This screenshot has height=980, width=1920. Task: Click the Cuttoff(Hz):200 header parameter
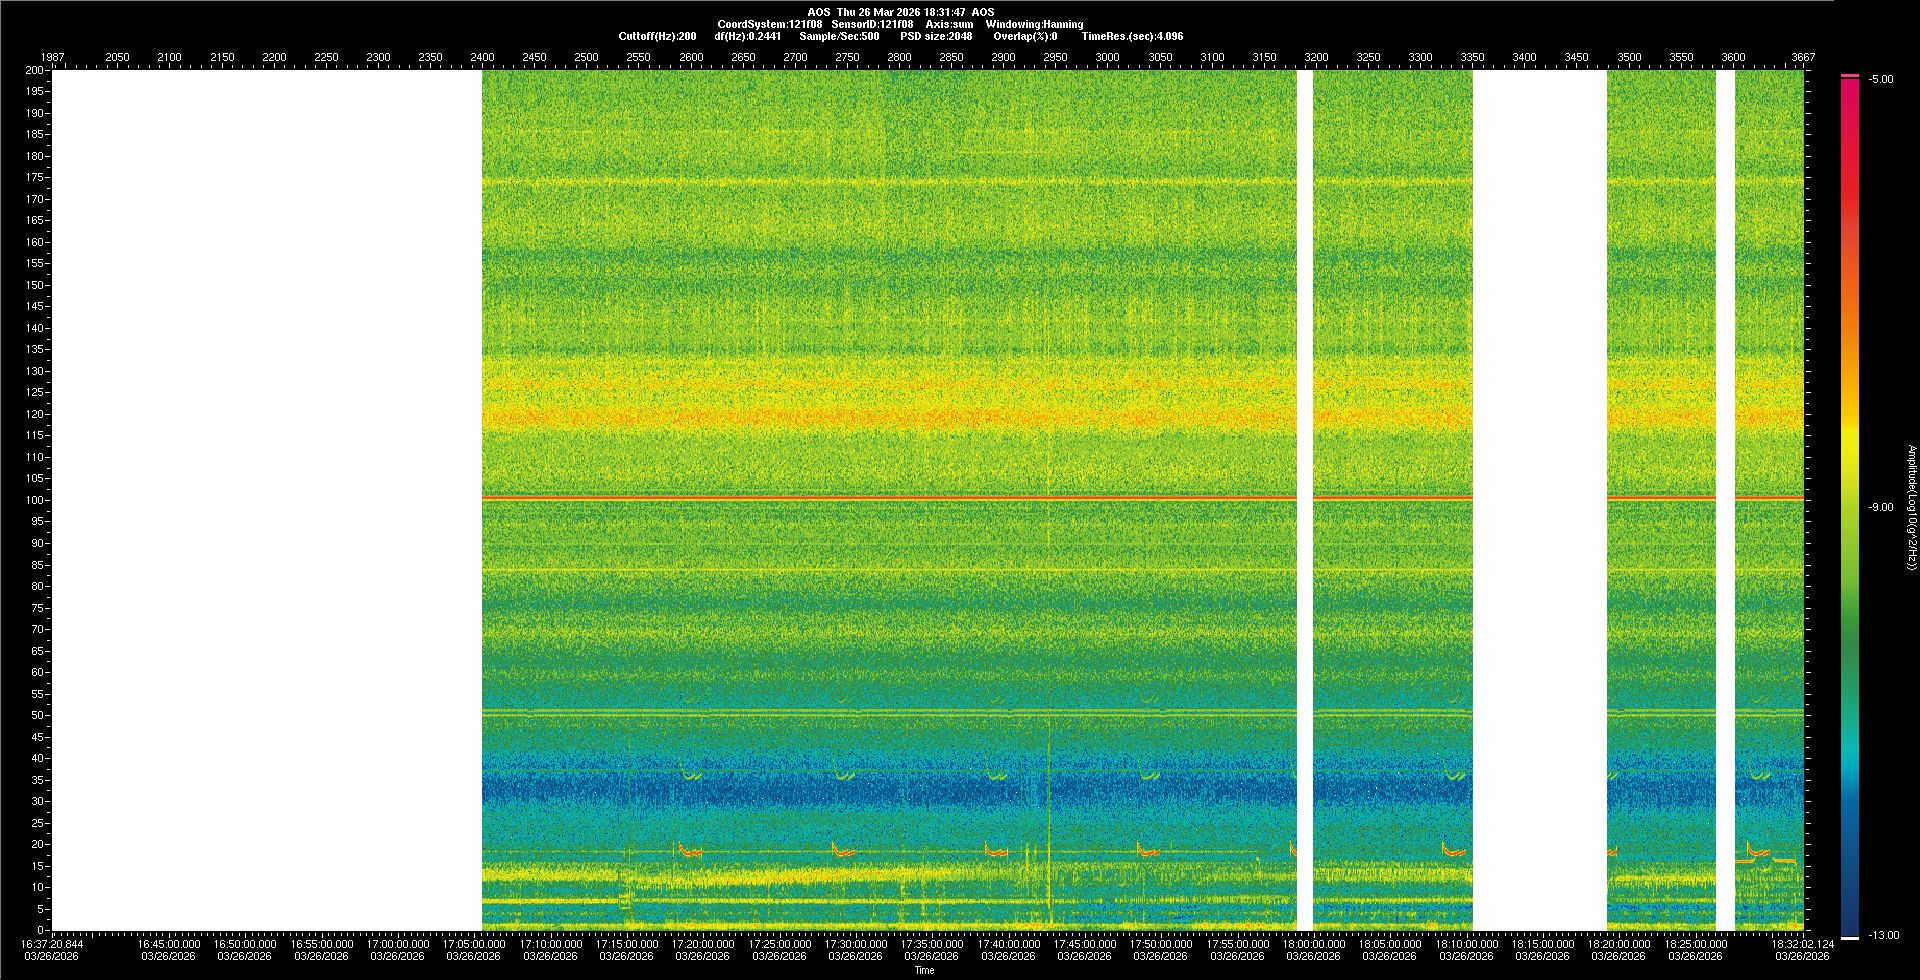(x=657, y=36)
